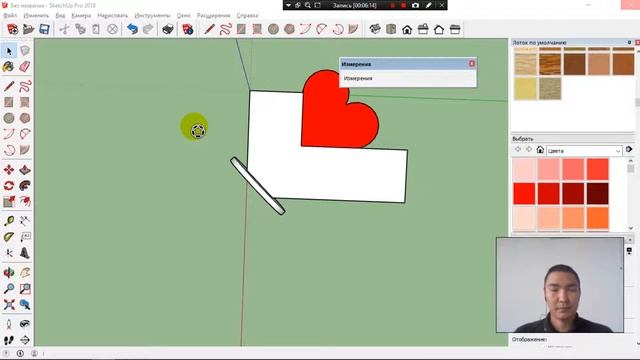The image size is (640, 360).
Task: Choose the Polygon tool in left toolbar
Action: pos(25,118)
